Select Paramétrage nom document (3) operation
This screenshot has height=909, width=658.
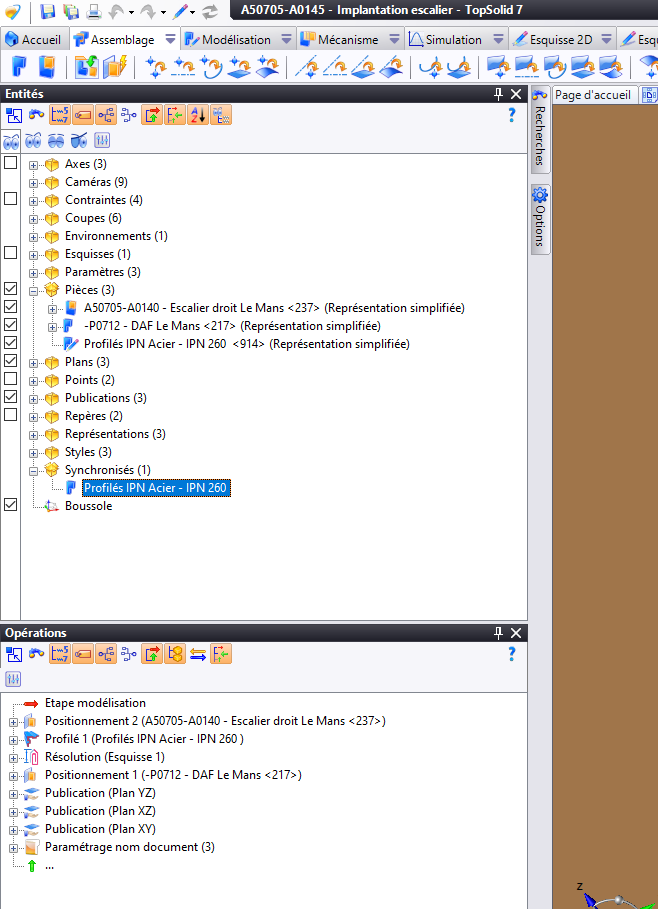pyautogui.click(x=130, y=846)
